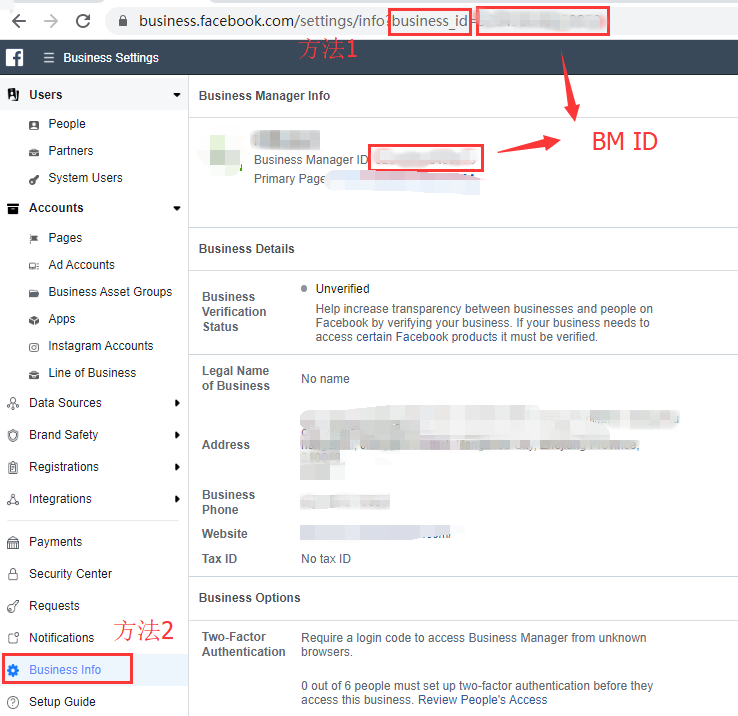Expand the Brand Safety arrow

pos(177,435)
